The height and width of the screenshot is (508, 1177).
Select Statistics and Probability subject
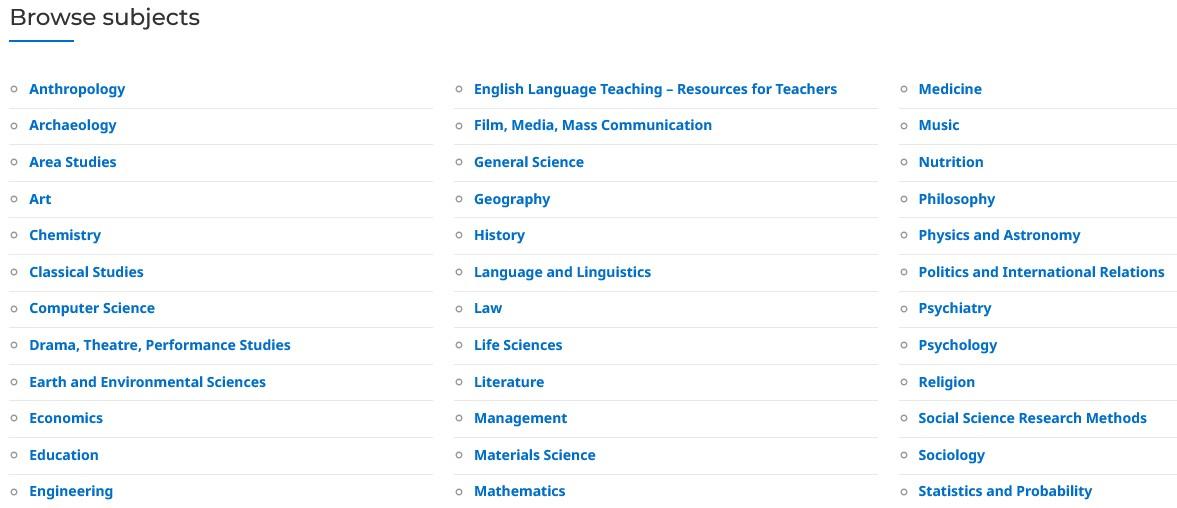pyautogui.click(x=1005, y=491)
